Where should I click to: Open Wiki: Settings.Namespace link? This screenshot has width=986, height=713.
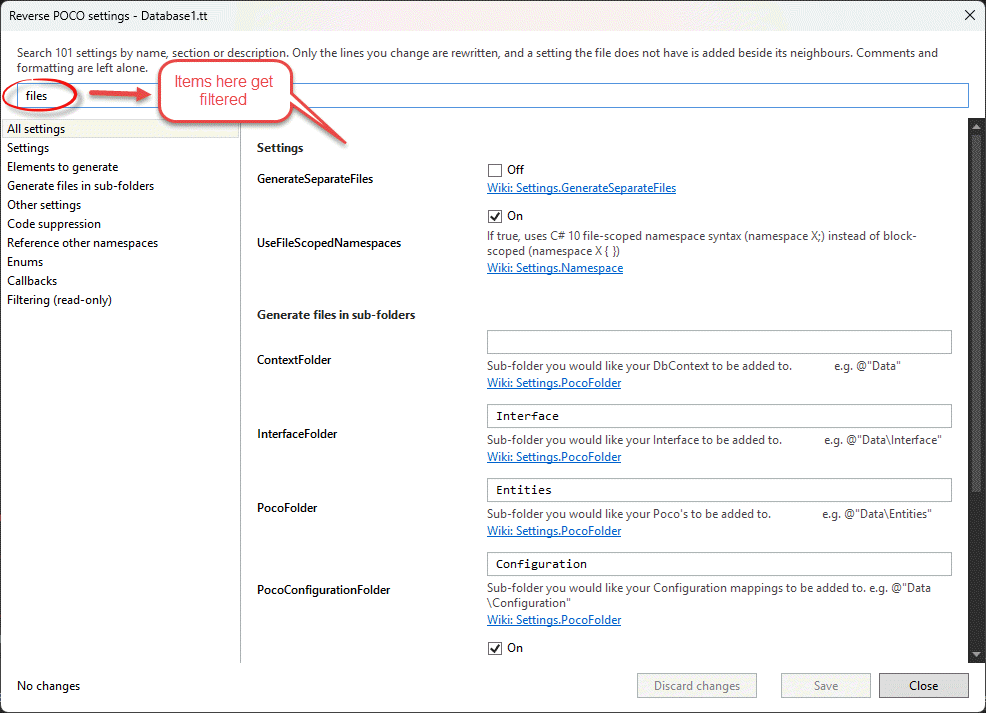click(x=555, y=268)
